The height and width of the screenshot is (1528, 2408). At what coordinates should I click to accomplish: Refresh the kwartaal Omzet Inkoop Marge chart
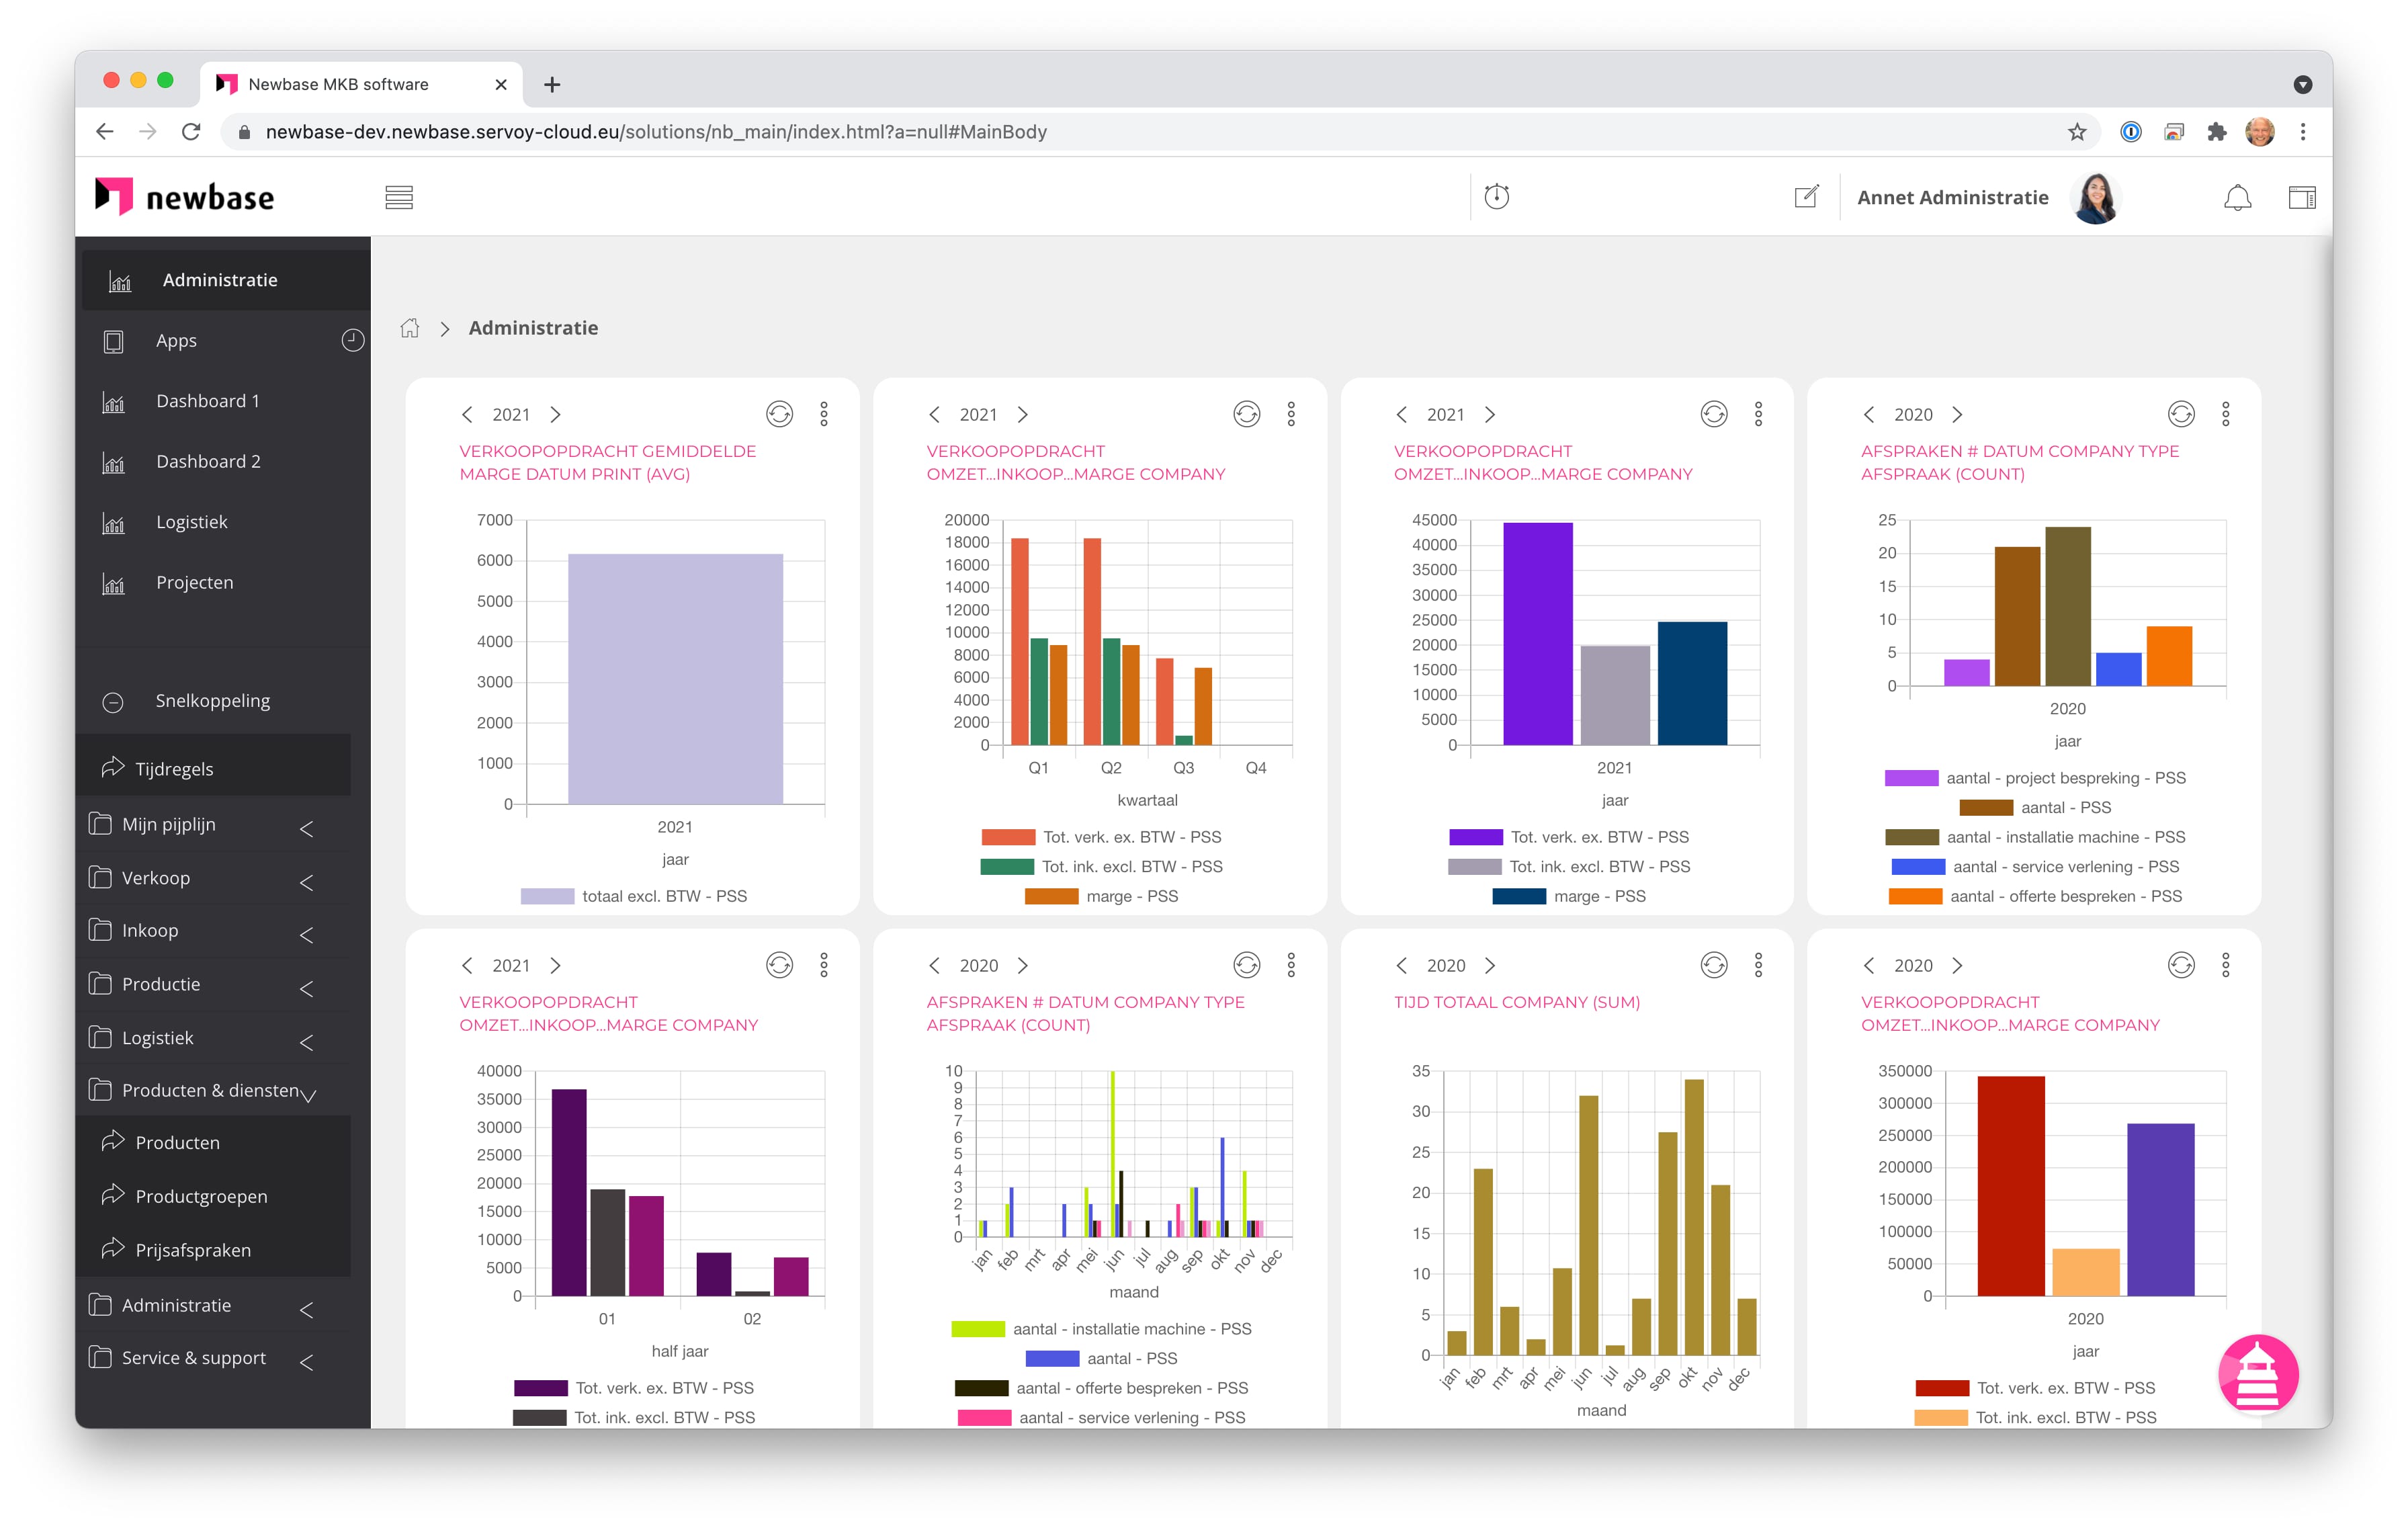(x=1246, y=414)
